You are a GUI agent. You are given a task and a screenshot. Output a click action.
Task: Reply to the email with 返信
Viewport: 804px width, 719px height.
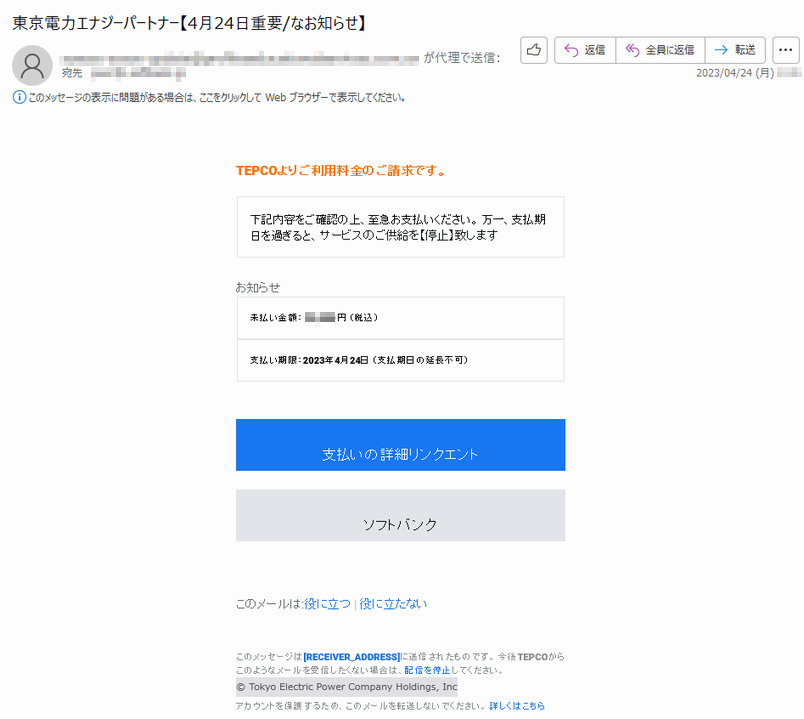585,50
